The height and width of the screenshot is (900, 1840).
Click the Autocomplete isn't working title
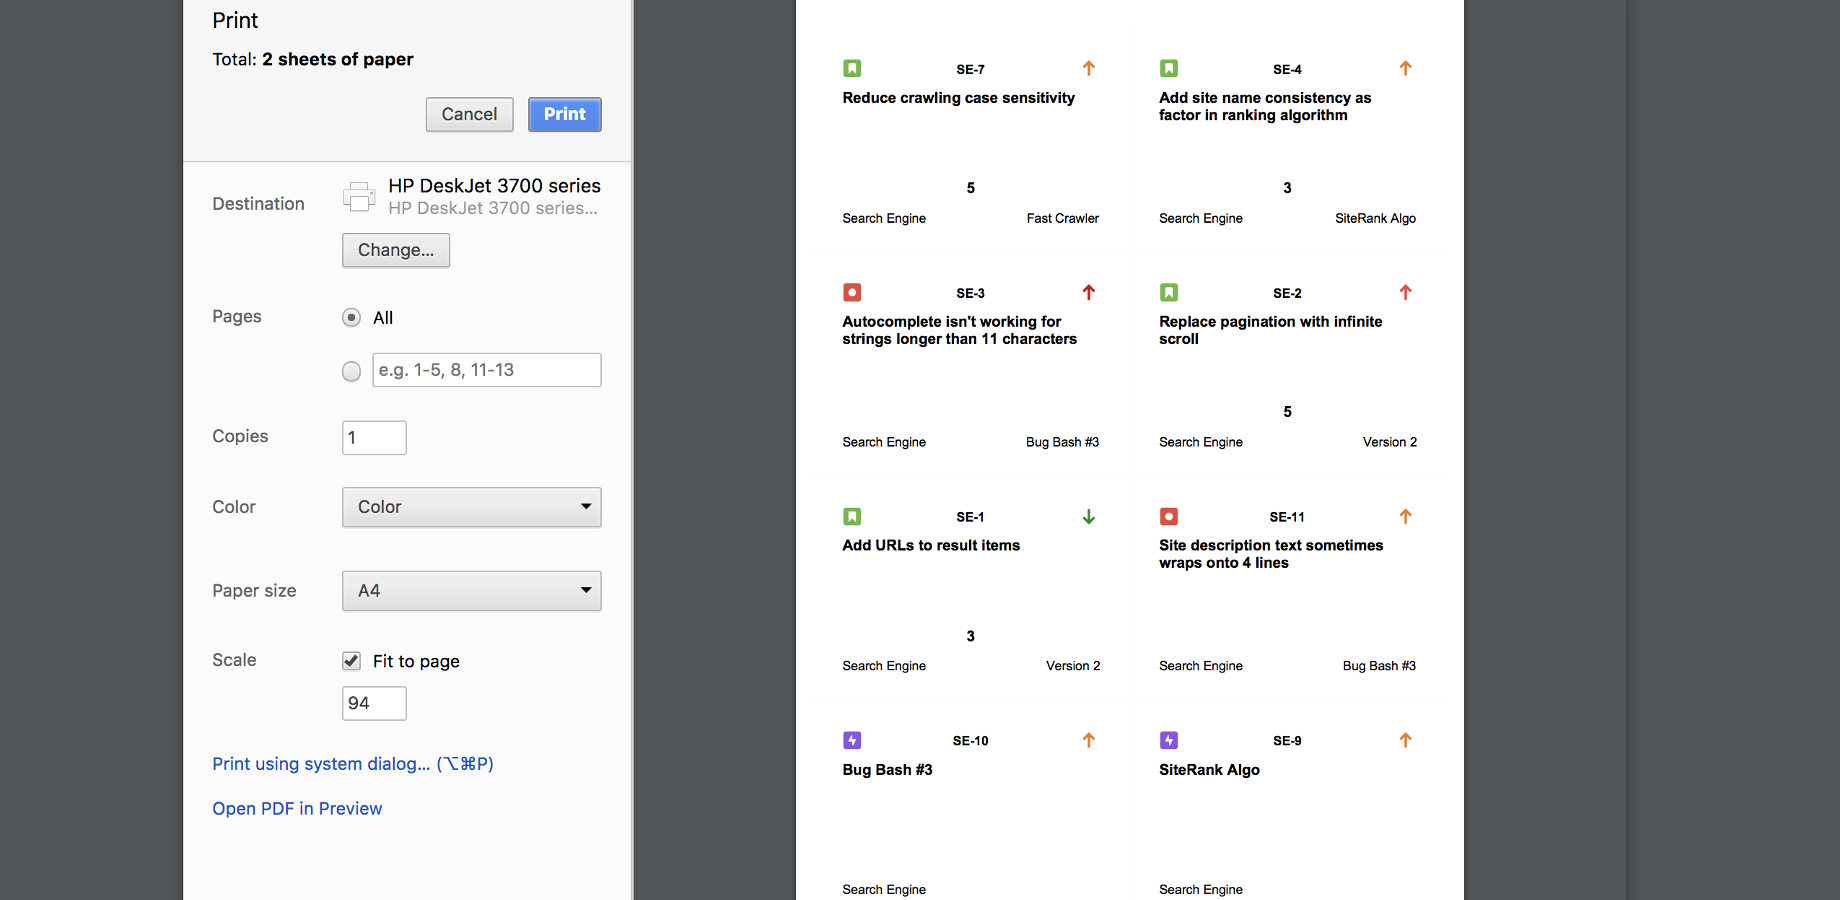pos(960,330)
